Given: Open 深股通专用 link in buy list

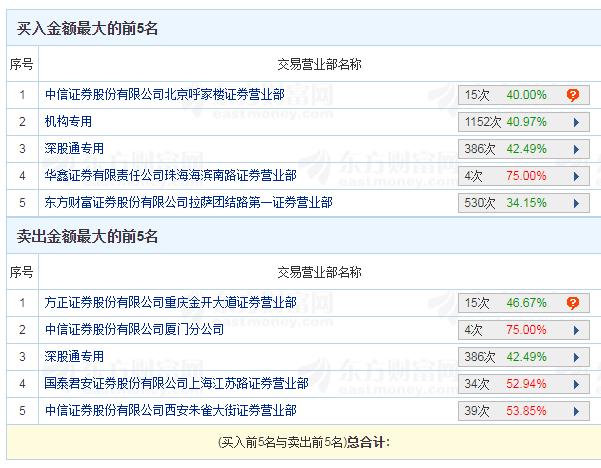Looking at the screenshot, I should (74, 148).
